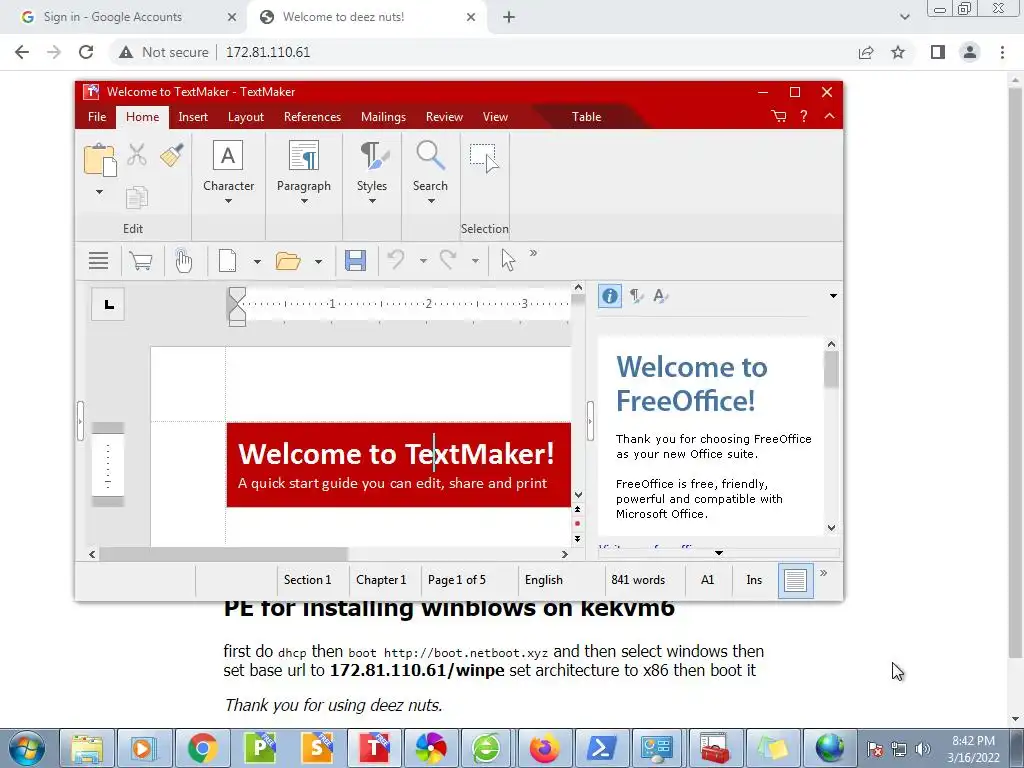Click the browser reload button
The image size is (1024, 768).
(86, 52)
